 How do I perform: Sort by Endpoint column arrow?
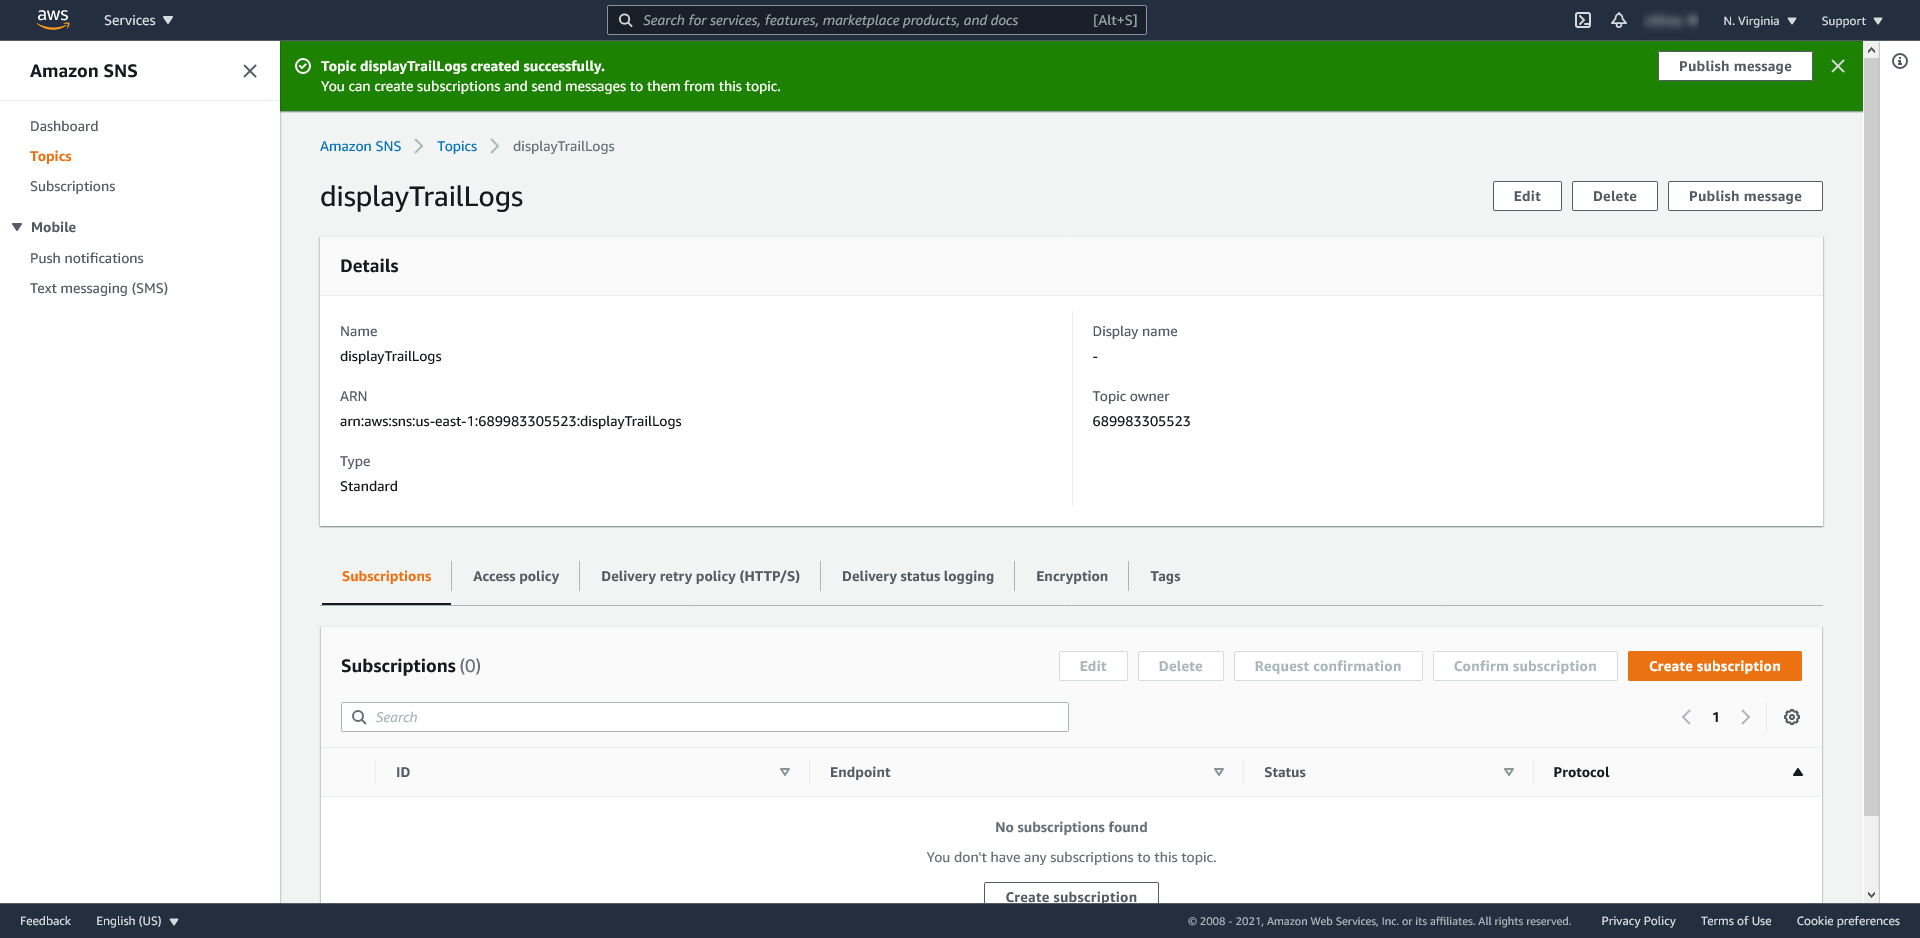1219,772
